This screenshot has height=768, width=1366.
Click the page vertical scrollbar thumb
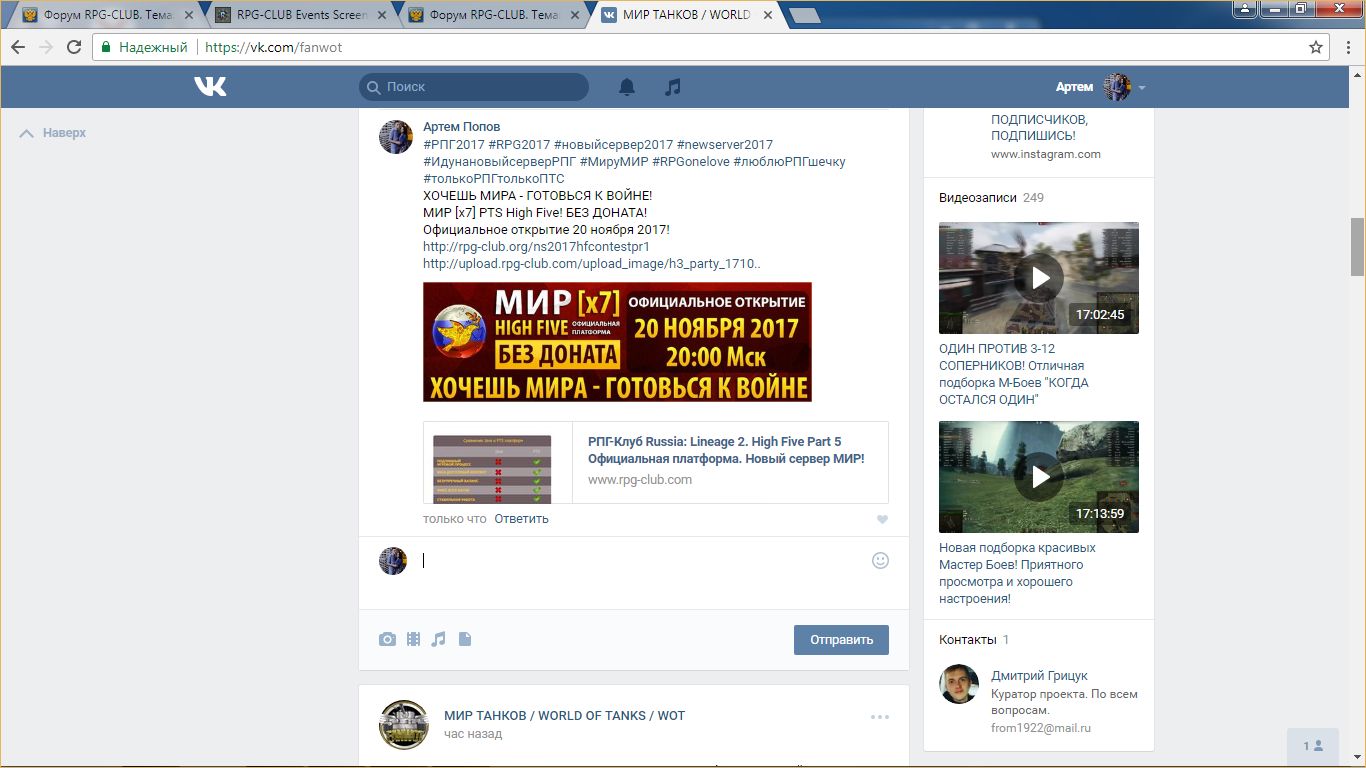(x=1357, y=246)
